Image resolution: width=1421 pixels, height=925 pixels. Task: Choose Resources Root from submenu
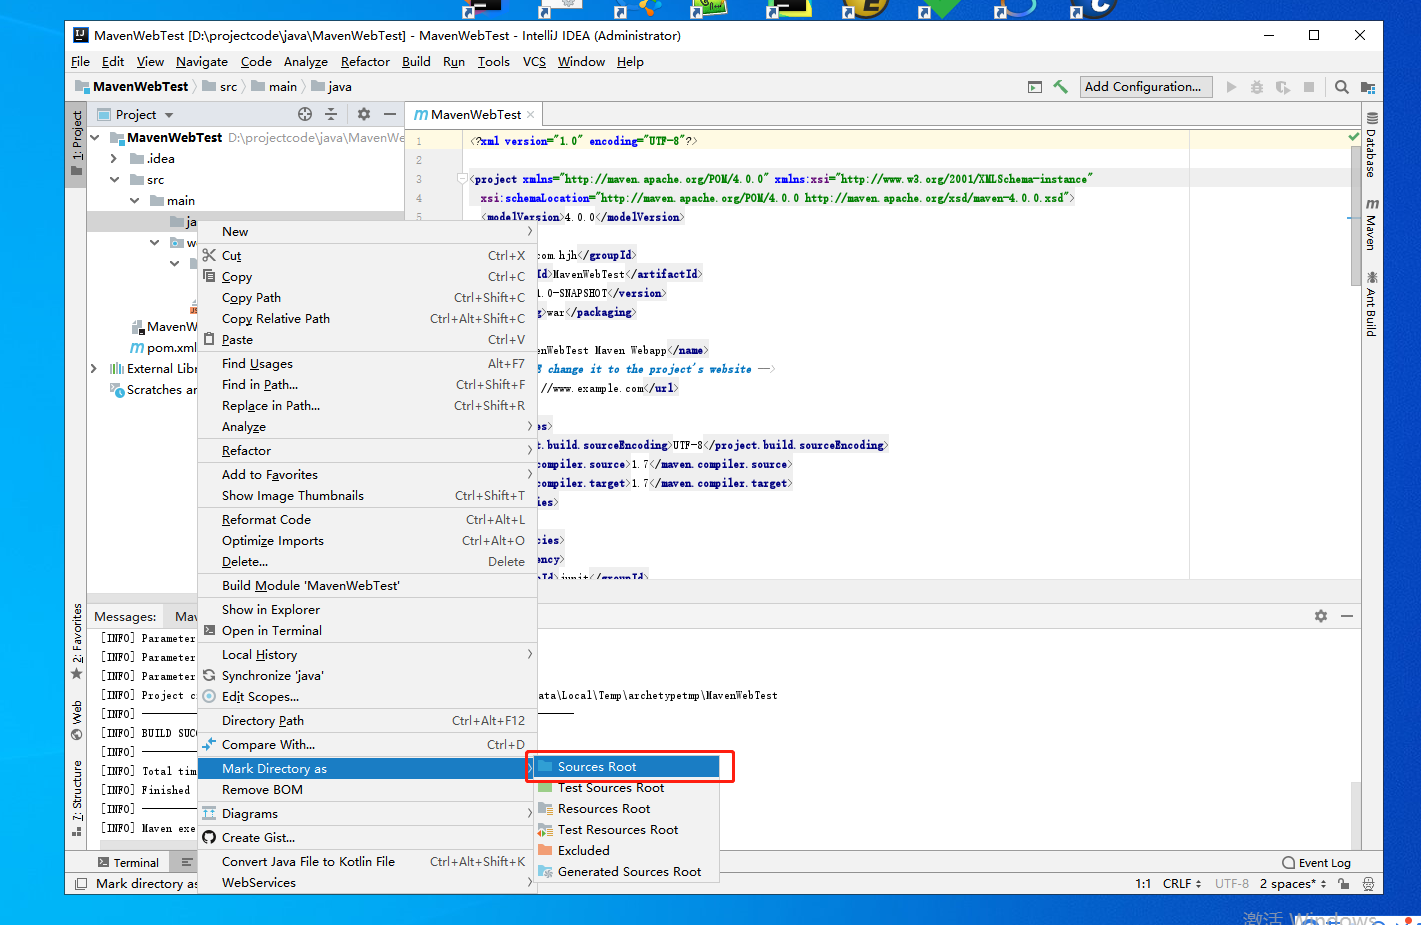click(627, 809)
